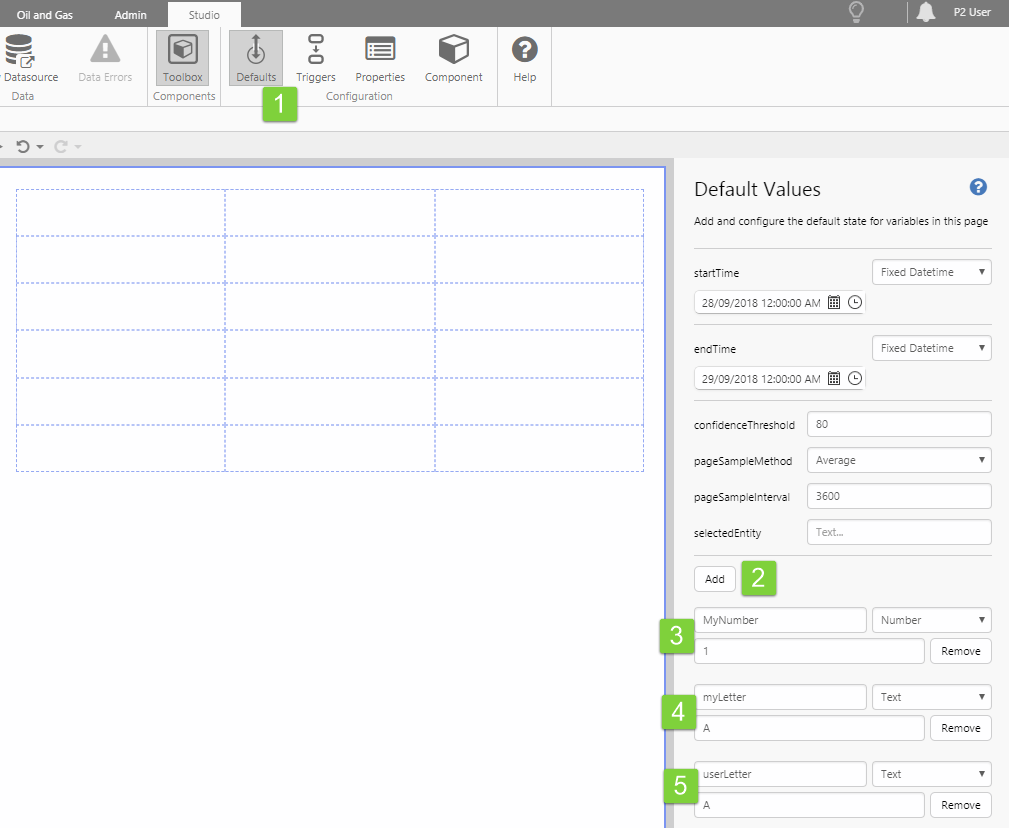Open the Component configuration
The image size is (1009, 828).
click(453, 58)
